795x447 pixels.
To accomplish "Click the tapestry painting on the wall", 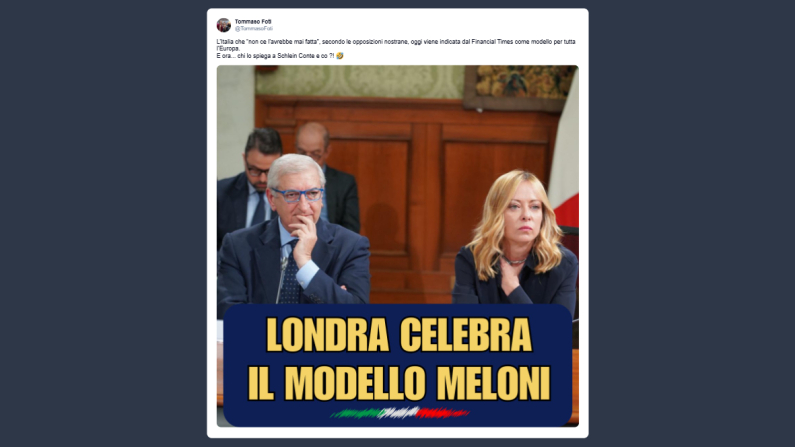I will pos(520,88).
